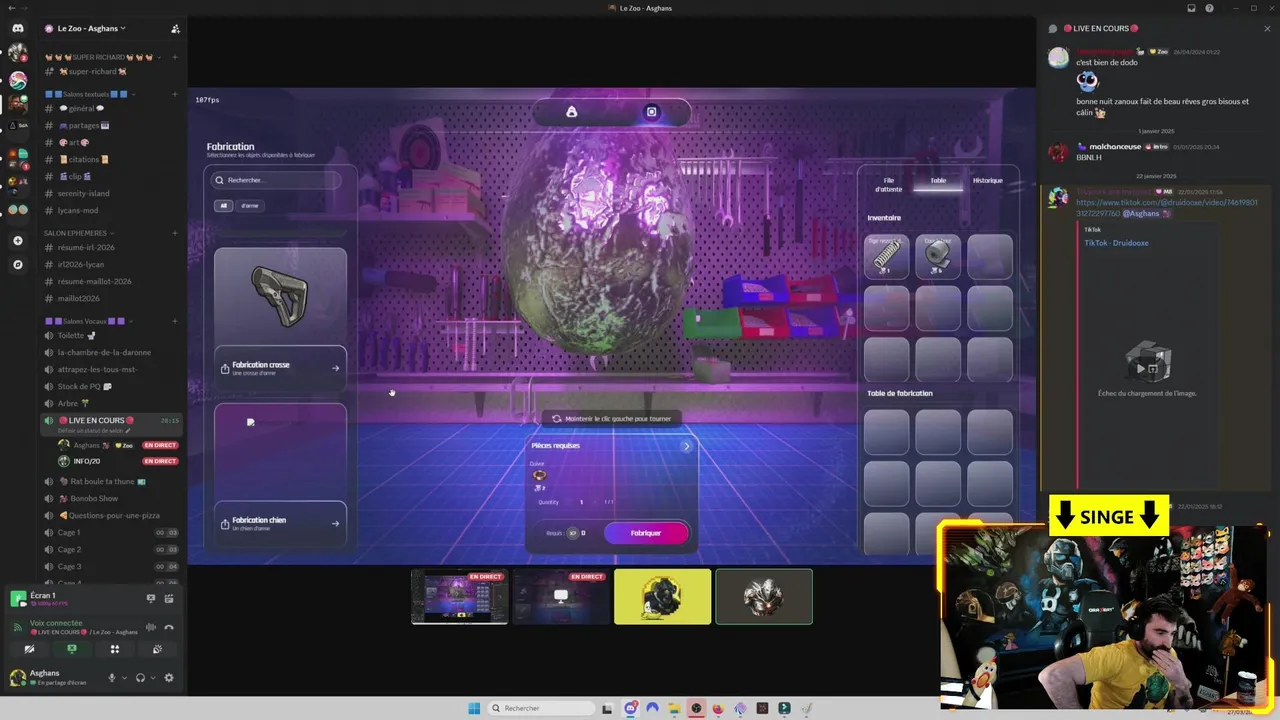
Task: Click the taskbar Rechercher search box
Action: point(542,708)
